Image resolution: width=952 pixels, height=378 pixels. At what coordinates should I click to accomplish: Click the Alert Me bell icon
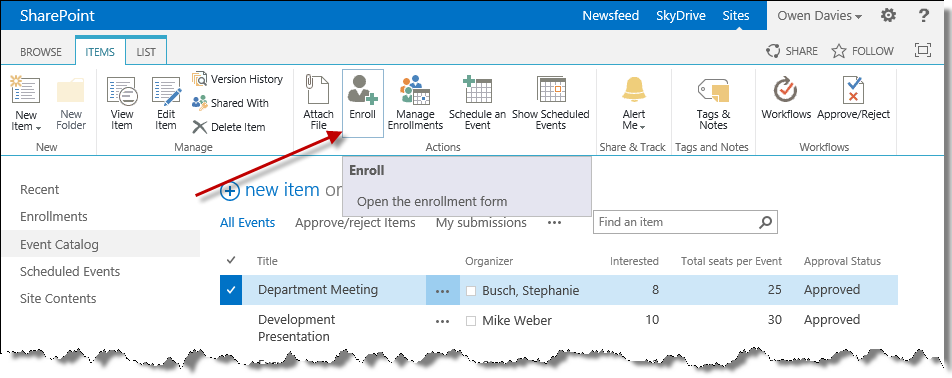(634, 90)
